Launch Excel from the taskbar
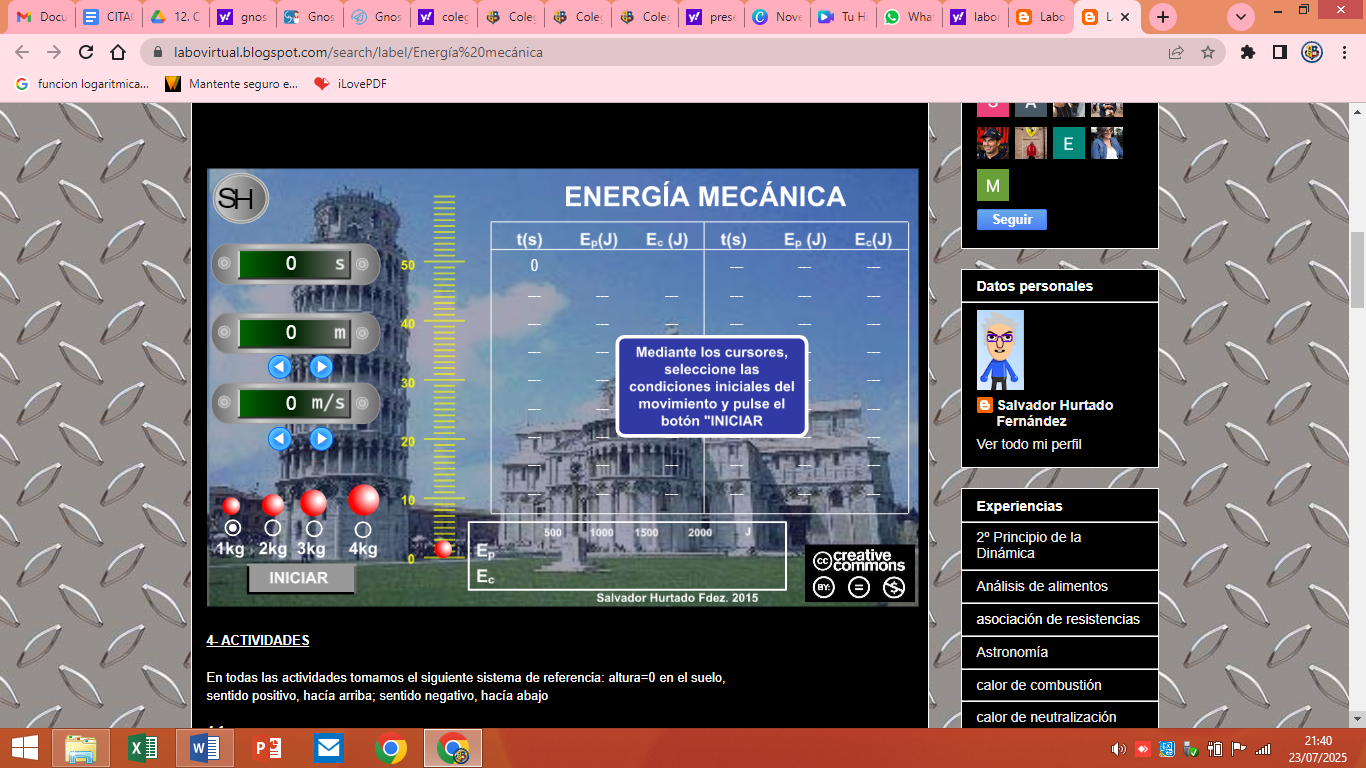This screenshot has width=1366, height=768. tap(143, 748)
